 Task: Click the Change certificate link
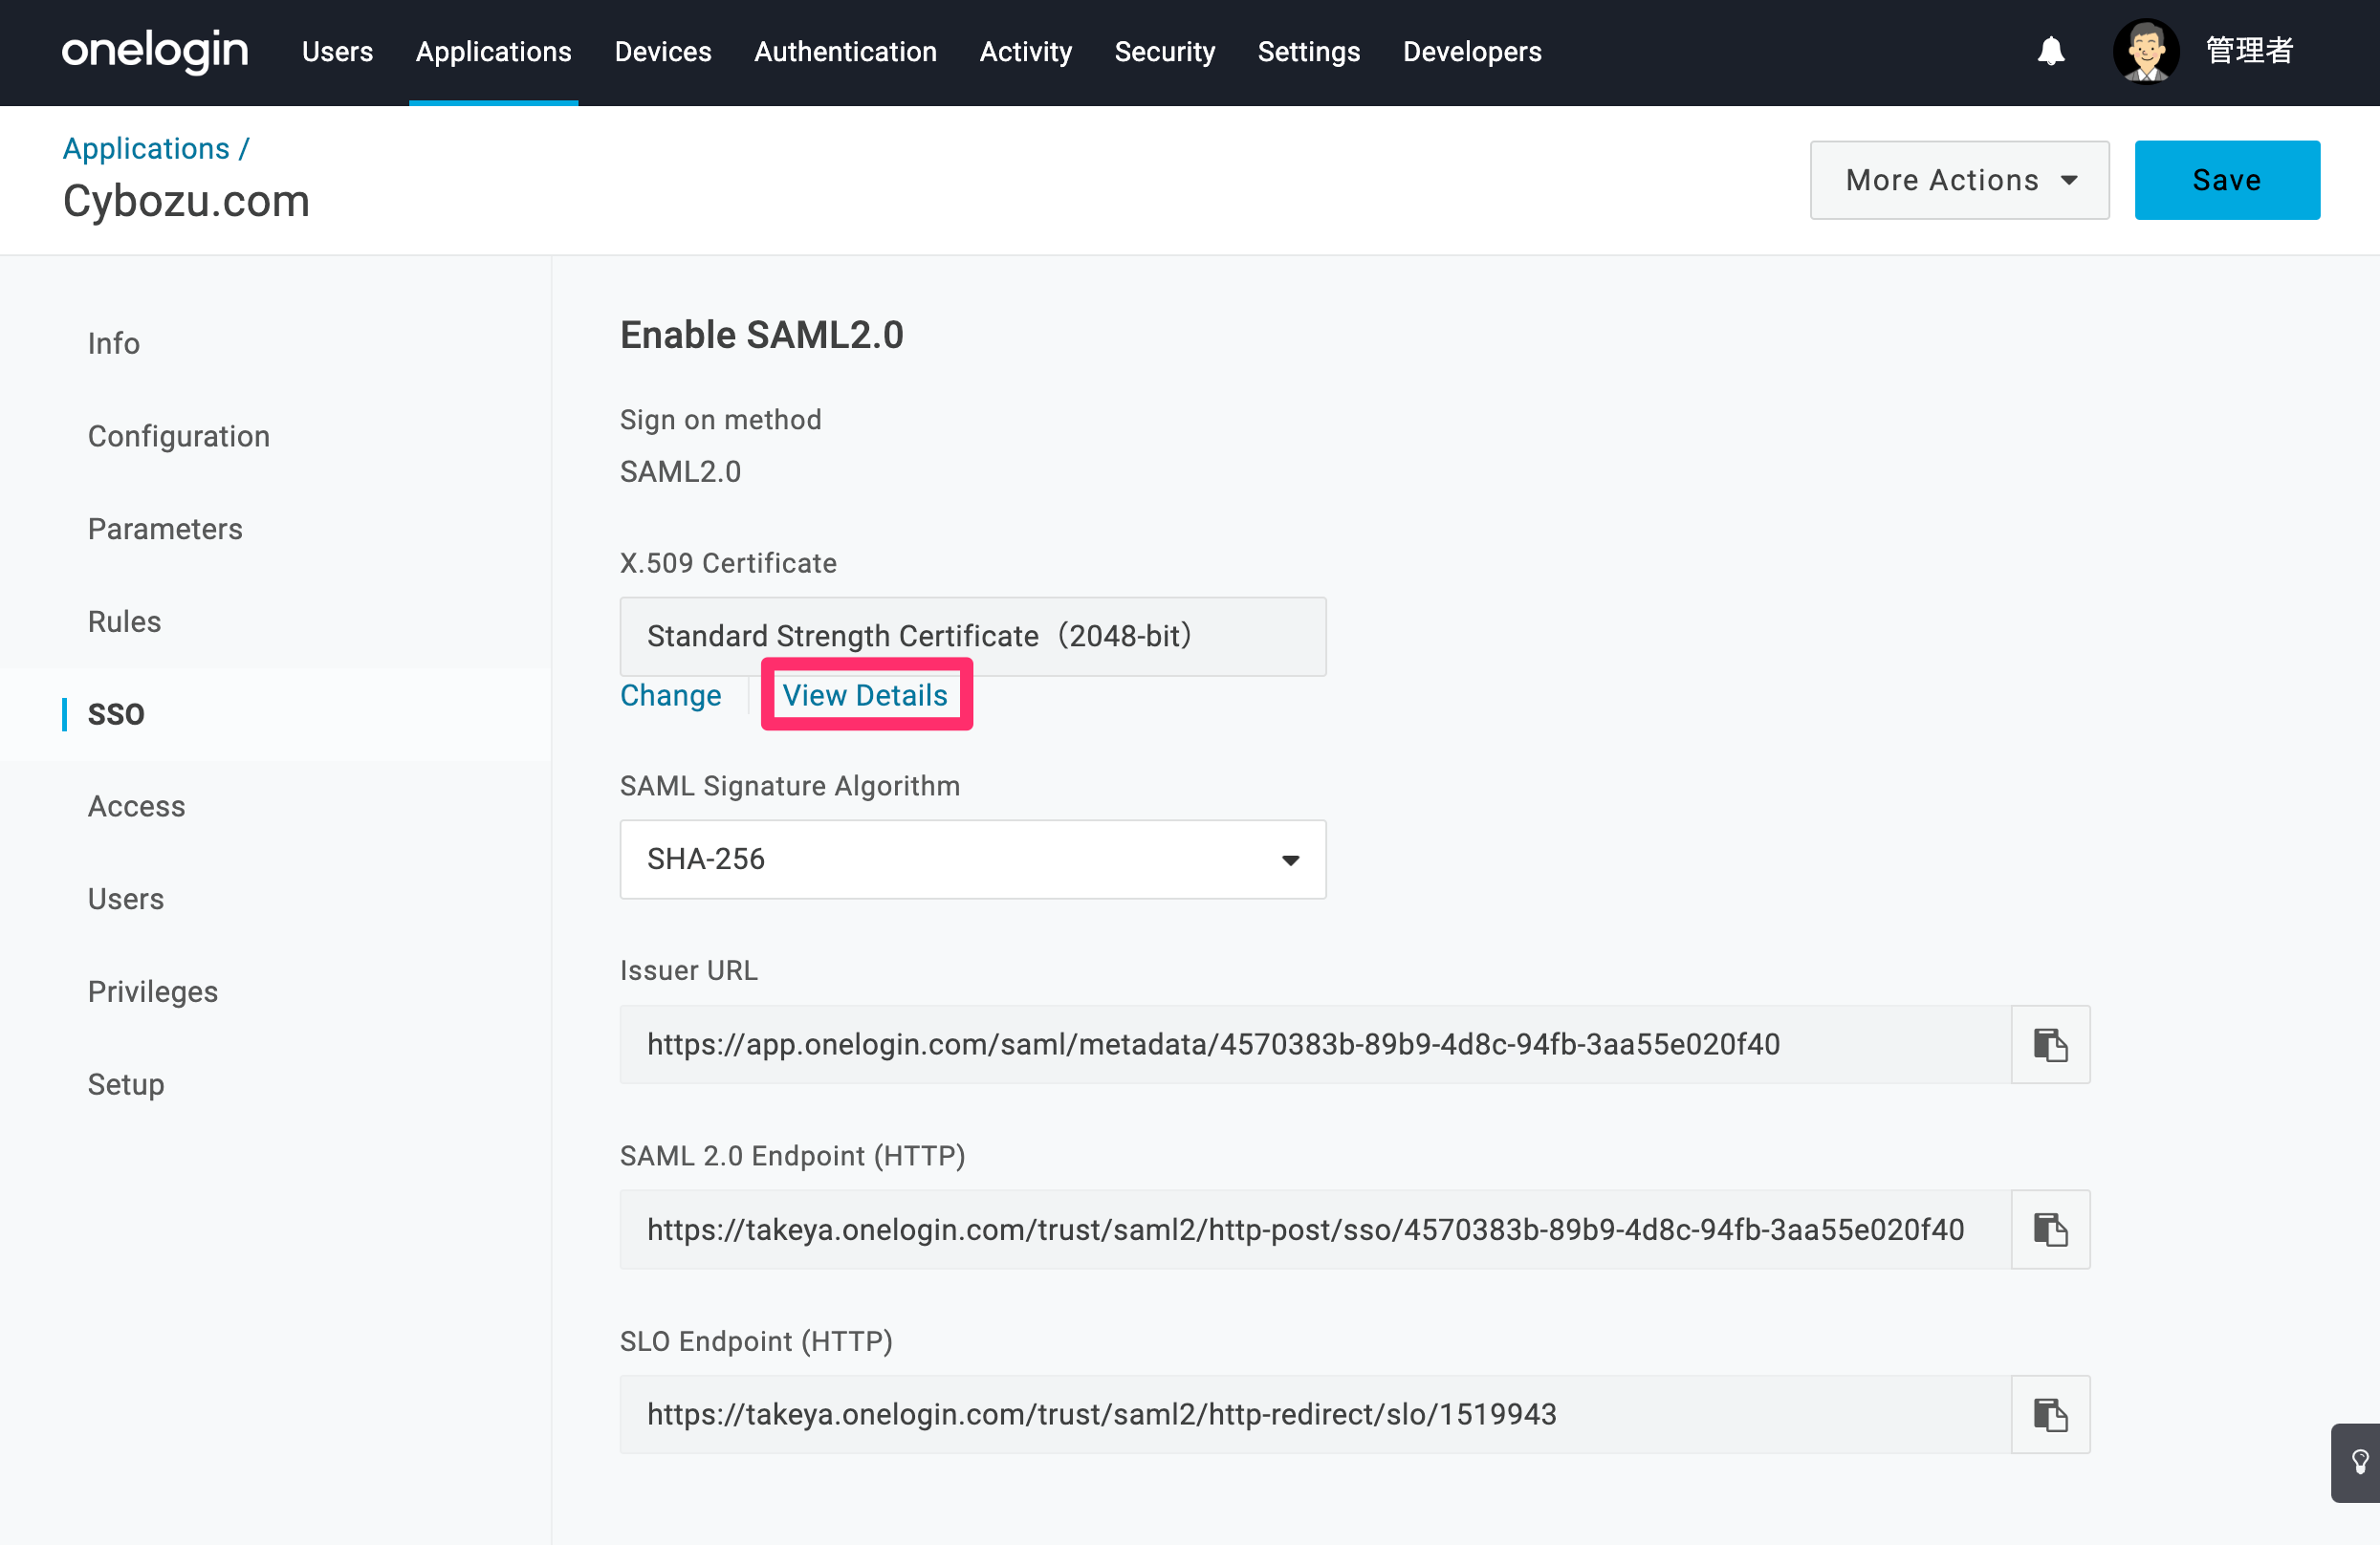pos(670,695)
